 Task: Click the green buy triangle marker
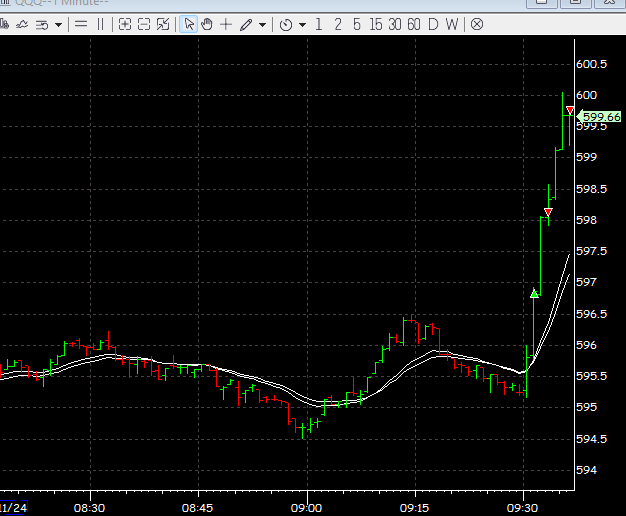pos(534,294)
